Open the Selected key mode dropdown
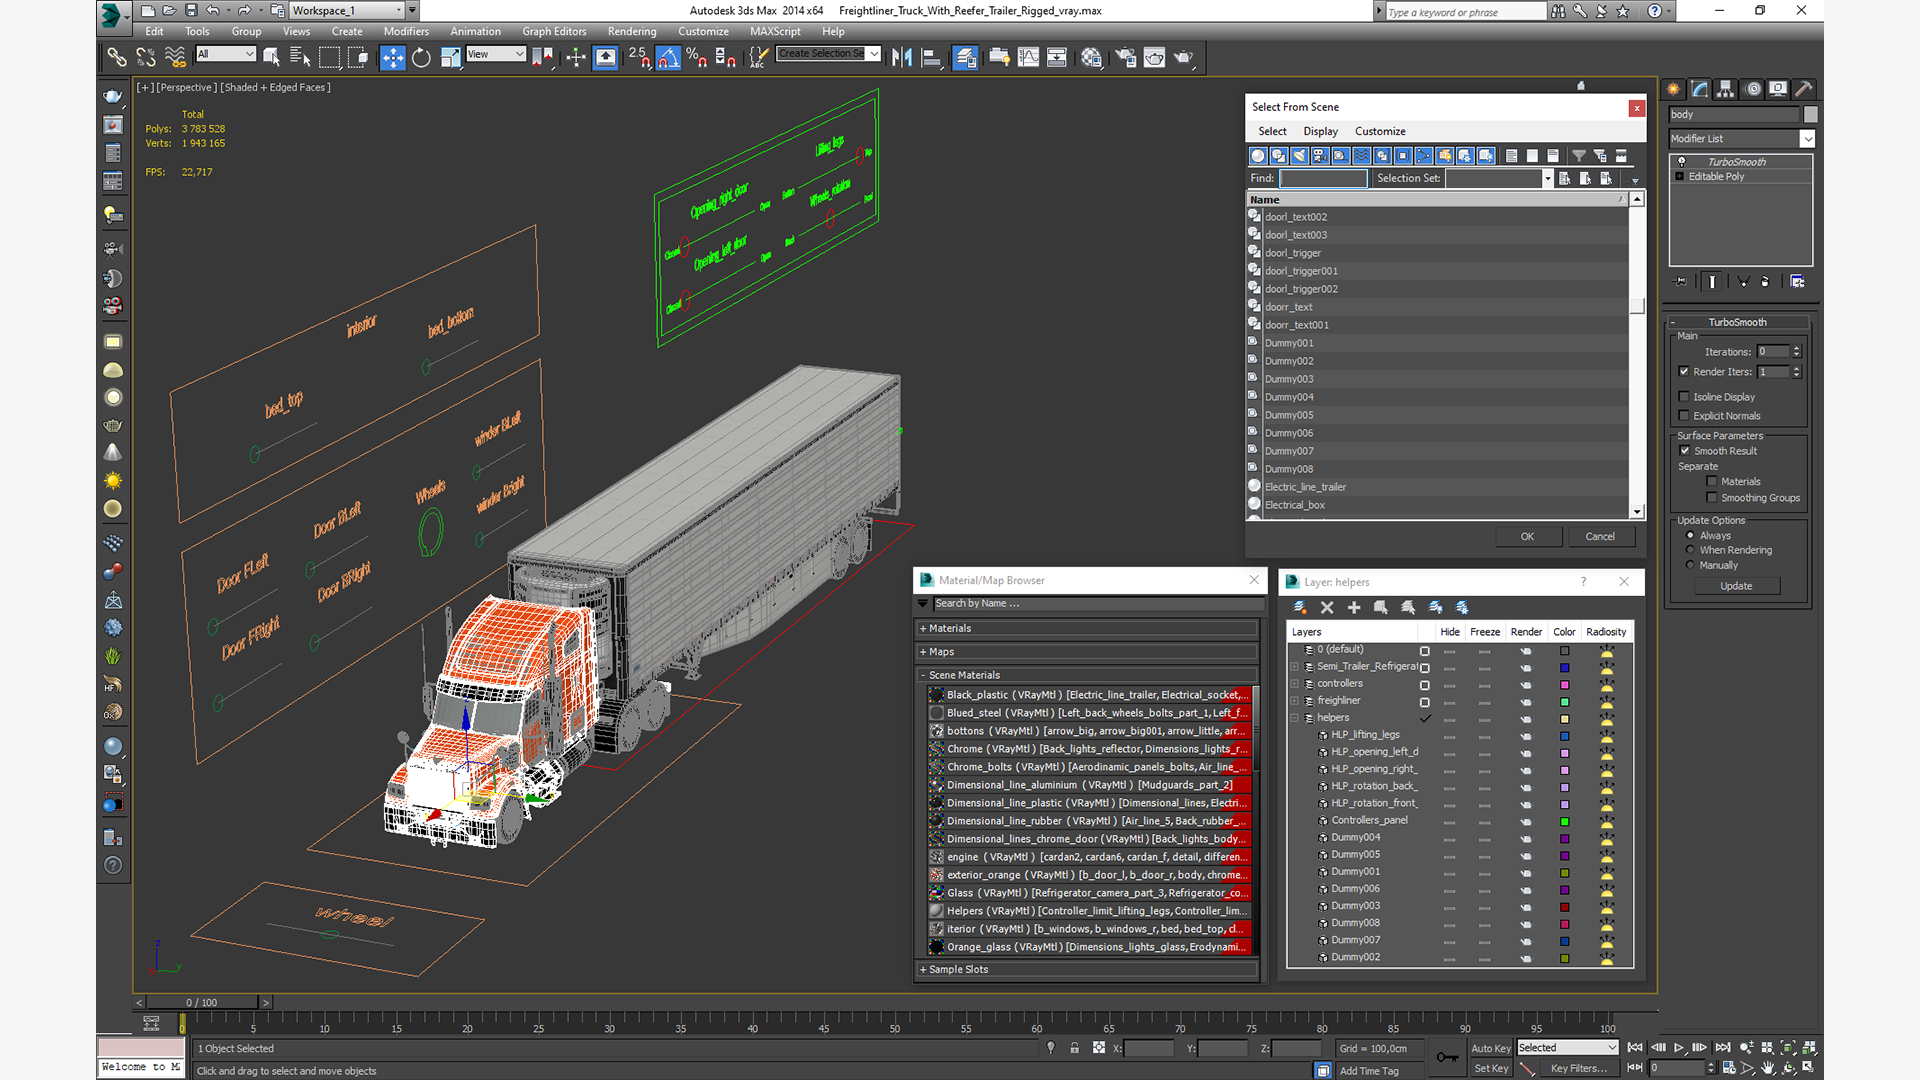Image resolution: width=1920 pixels, height=1080 pixels. (x=1567, y=1048)
